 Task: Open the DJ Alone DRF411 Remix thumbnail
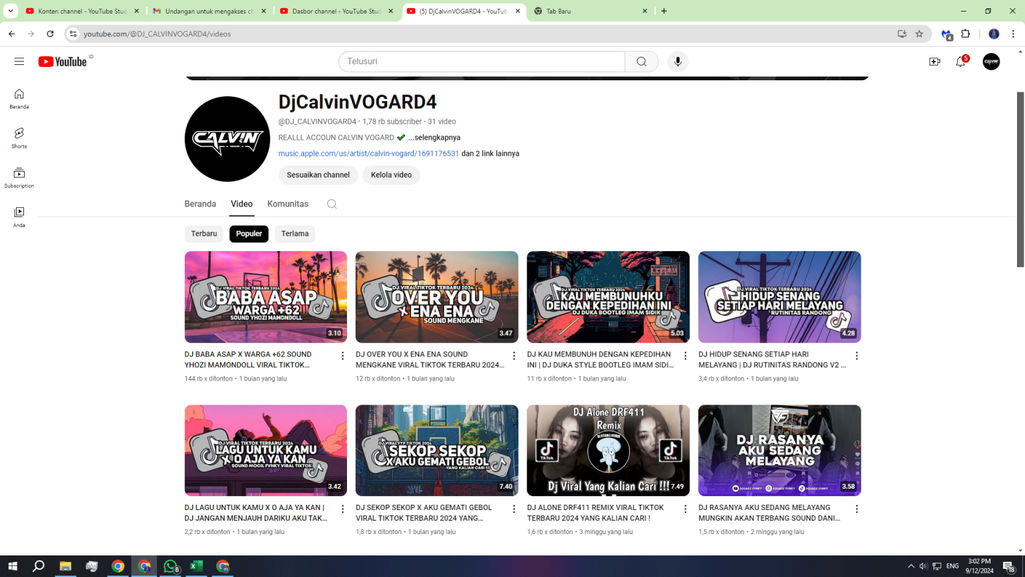608,450
